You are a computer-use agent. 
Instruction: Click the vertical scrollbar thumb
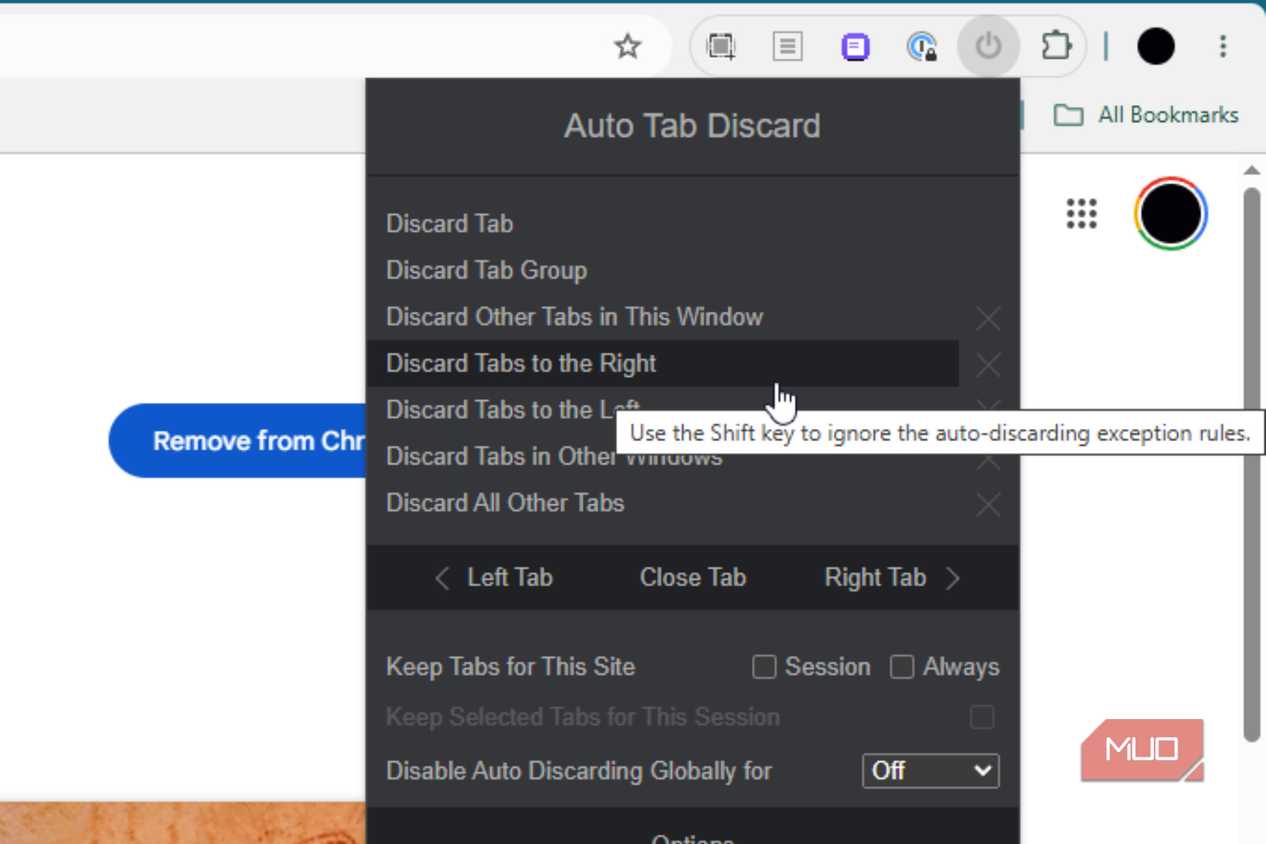pyautogui.click(x=1252, y=464)
